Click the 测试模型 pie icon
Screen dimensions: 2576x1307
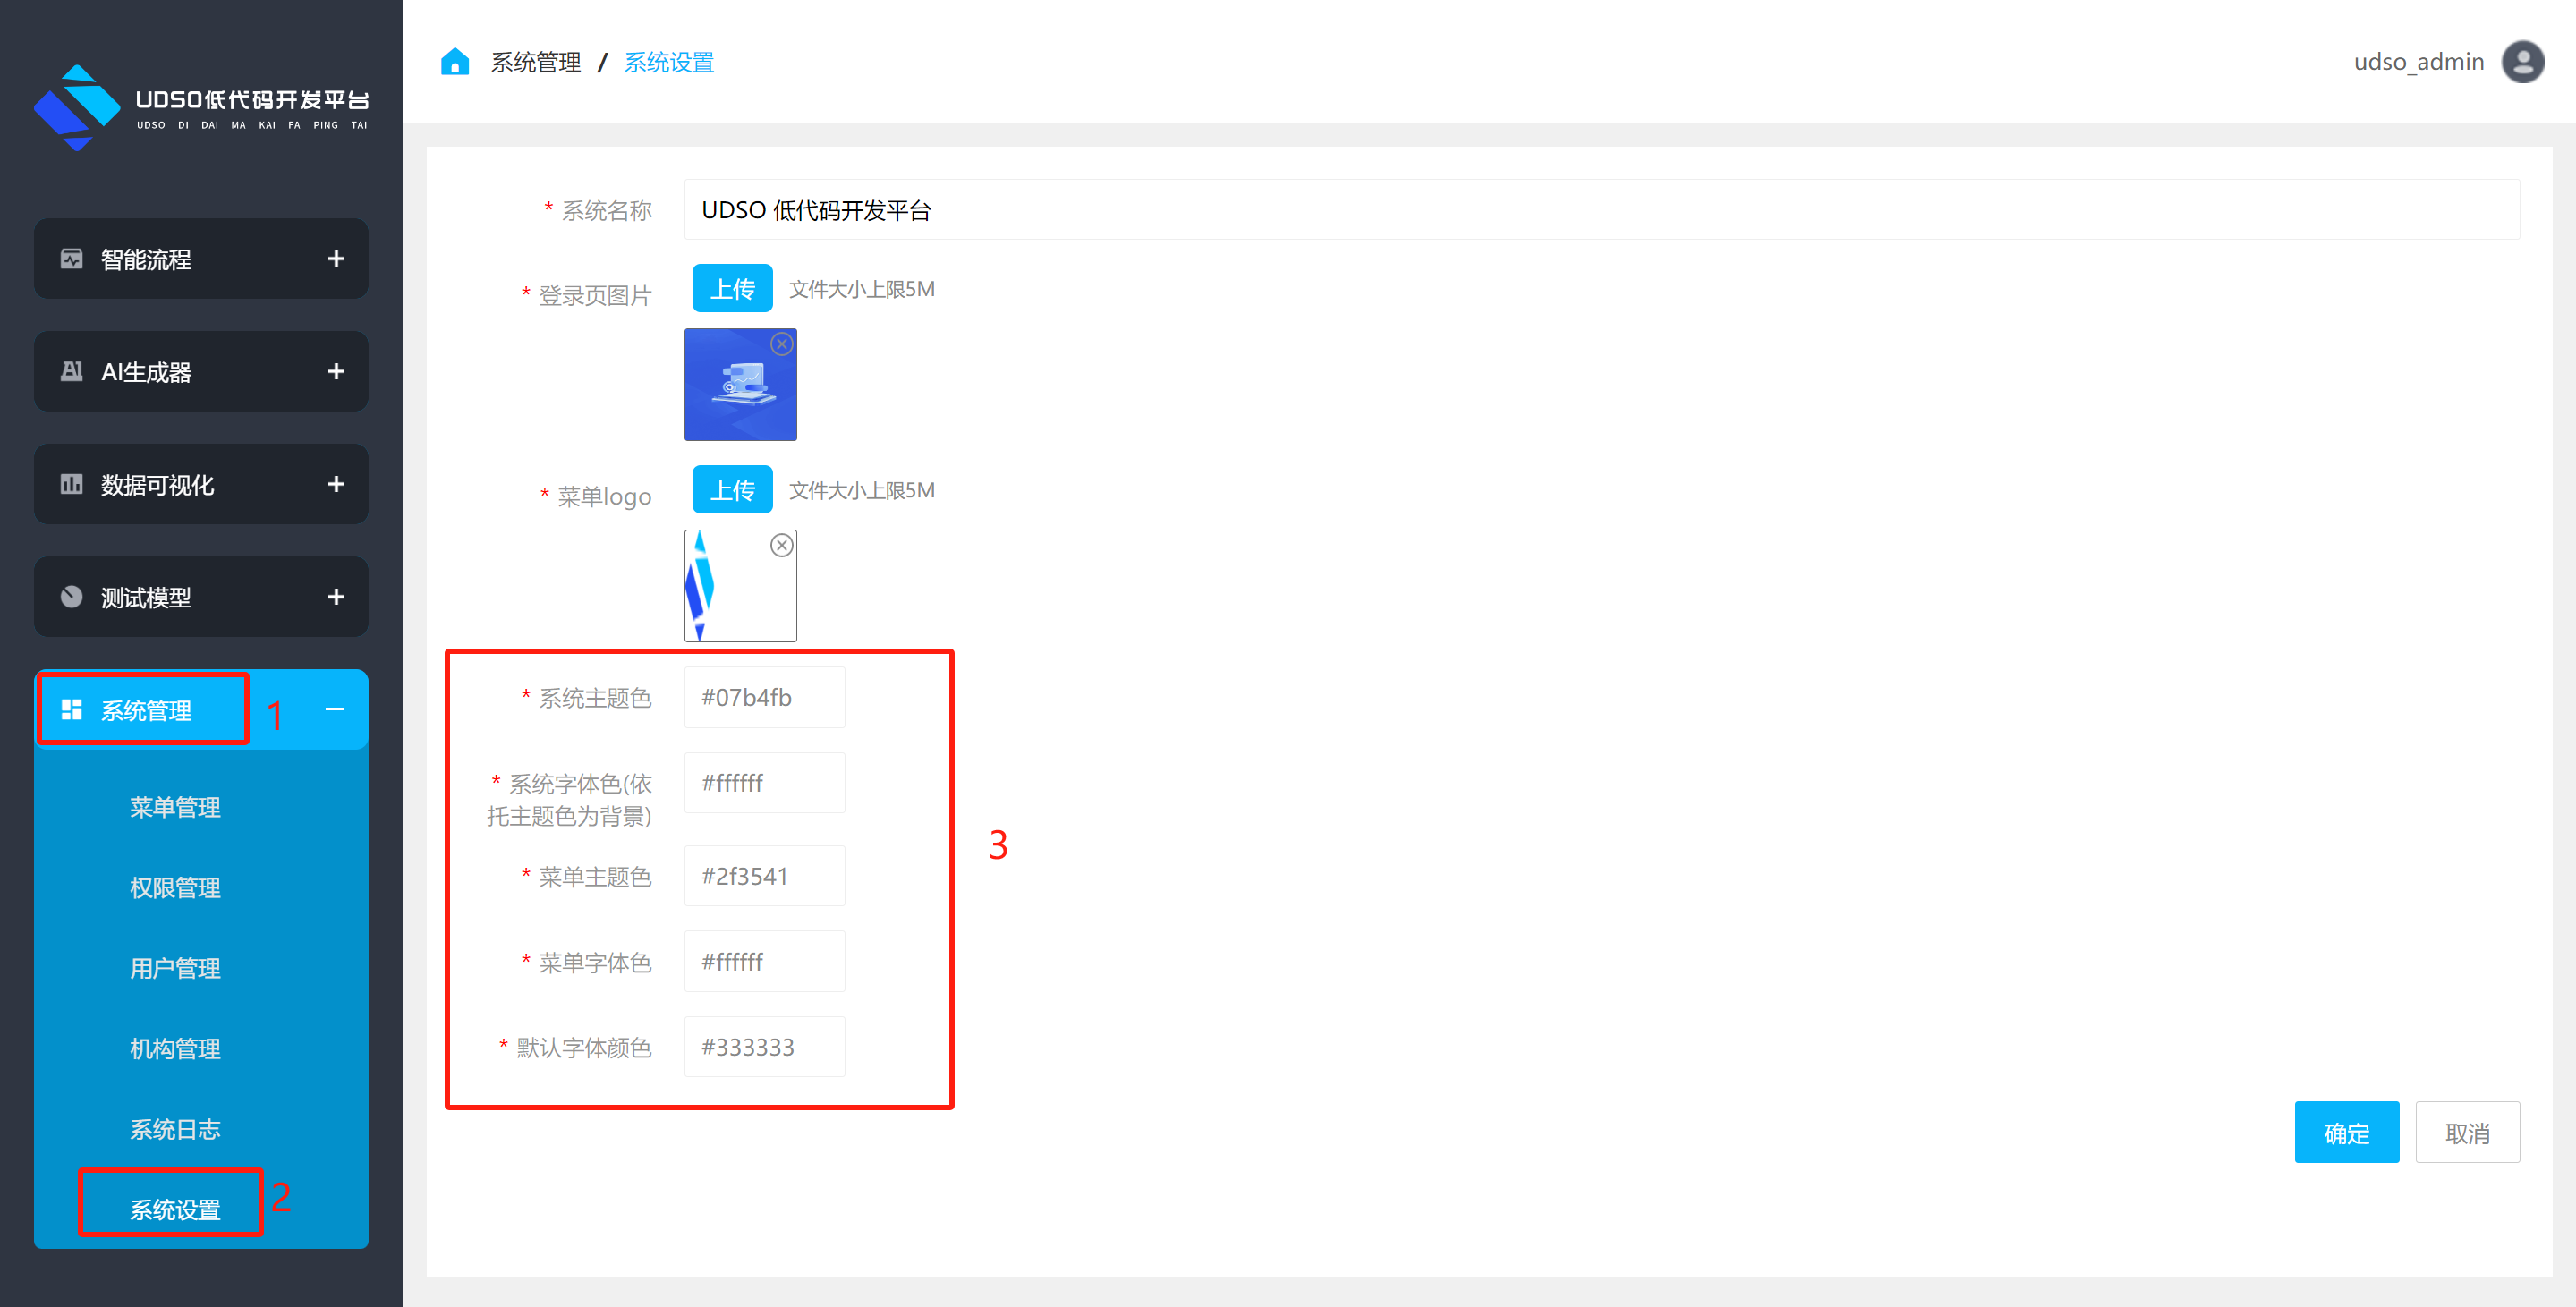click(71, 597)
